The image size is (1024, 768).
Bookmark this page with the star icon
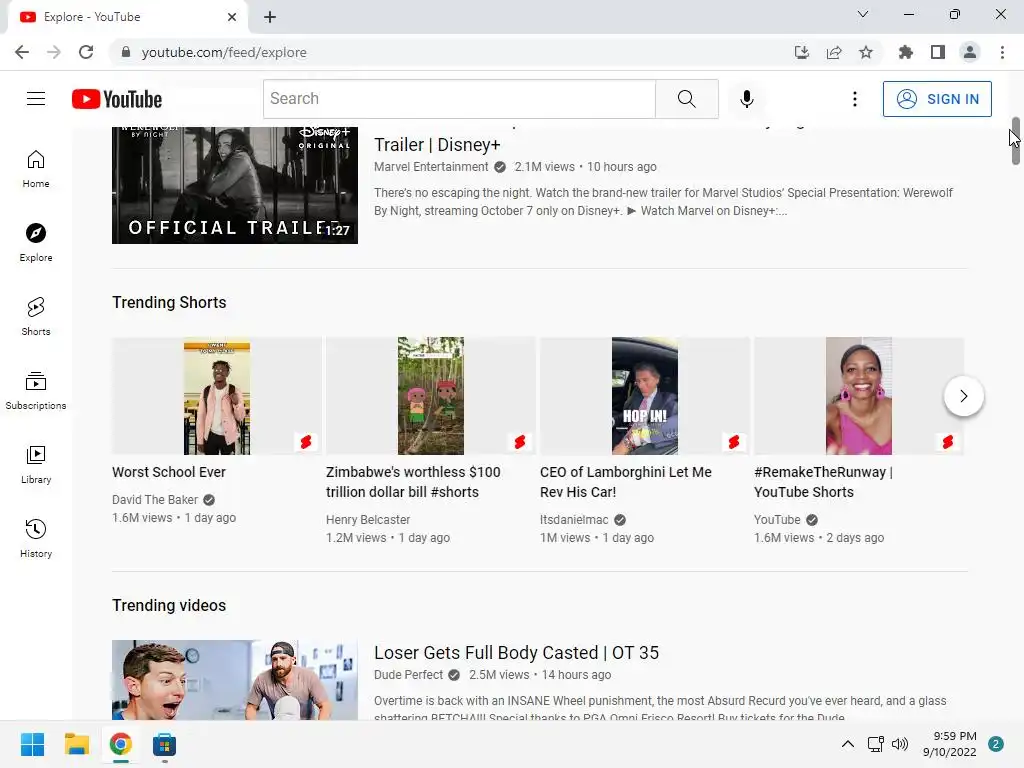tap(866, 52)
